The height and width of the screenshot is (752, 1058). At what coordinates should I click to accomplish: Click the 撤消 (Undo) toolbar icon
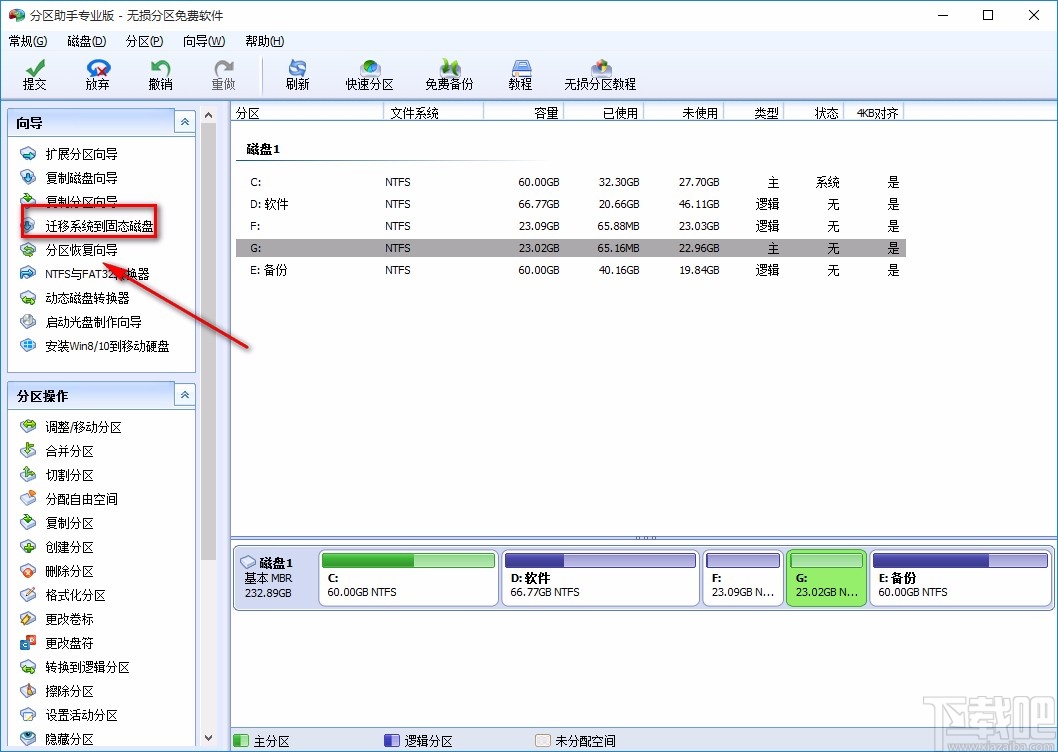(x=161, y=75)
